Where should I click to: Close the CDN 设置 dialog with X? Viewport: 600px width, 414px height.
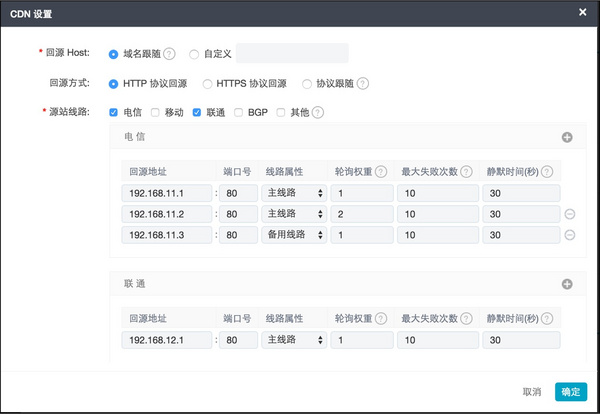point(582,12)
